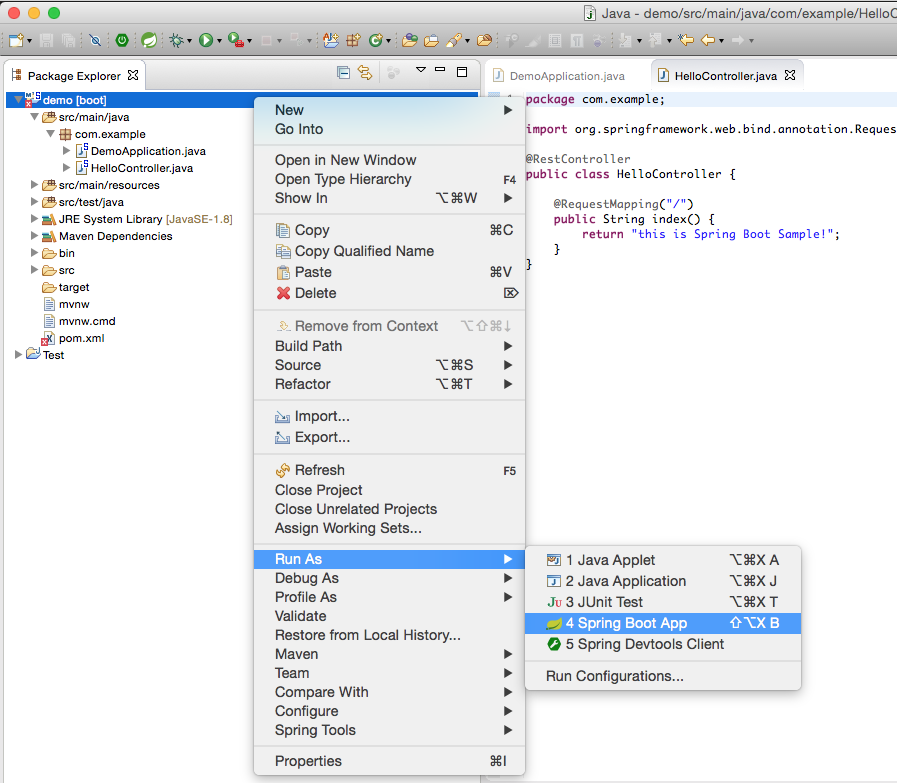Click the Open Task briefcase icon
The image size is (897, 783).
coord(431,40)
